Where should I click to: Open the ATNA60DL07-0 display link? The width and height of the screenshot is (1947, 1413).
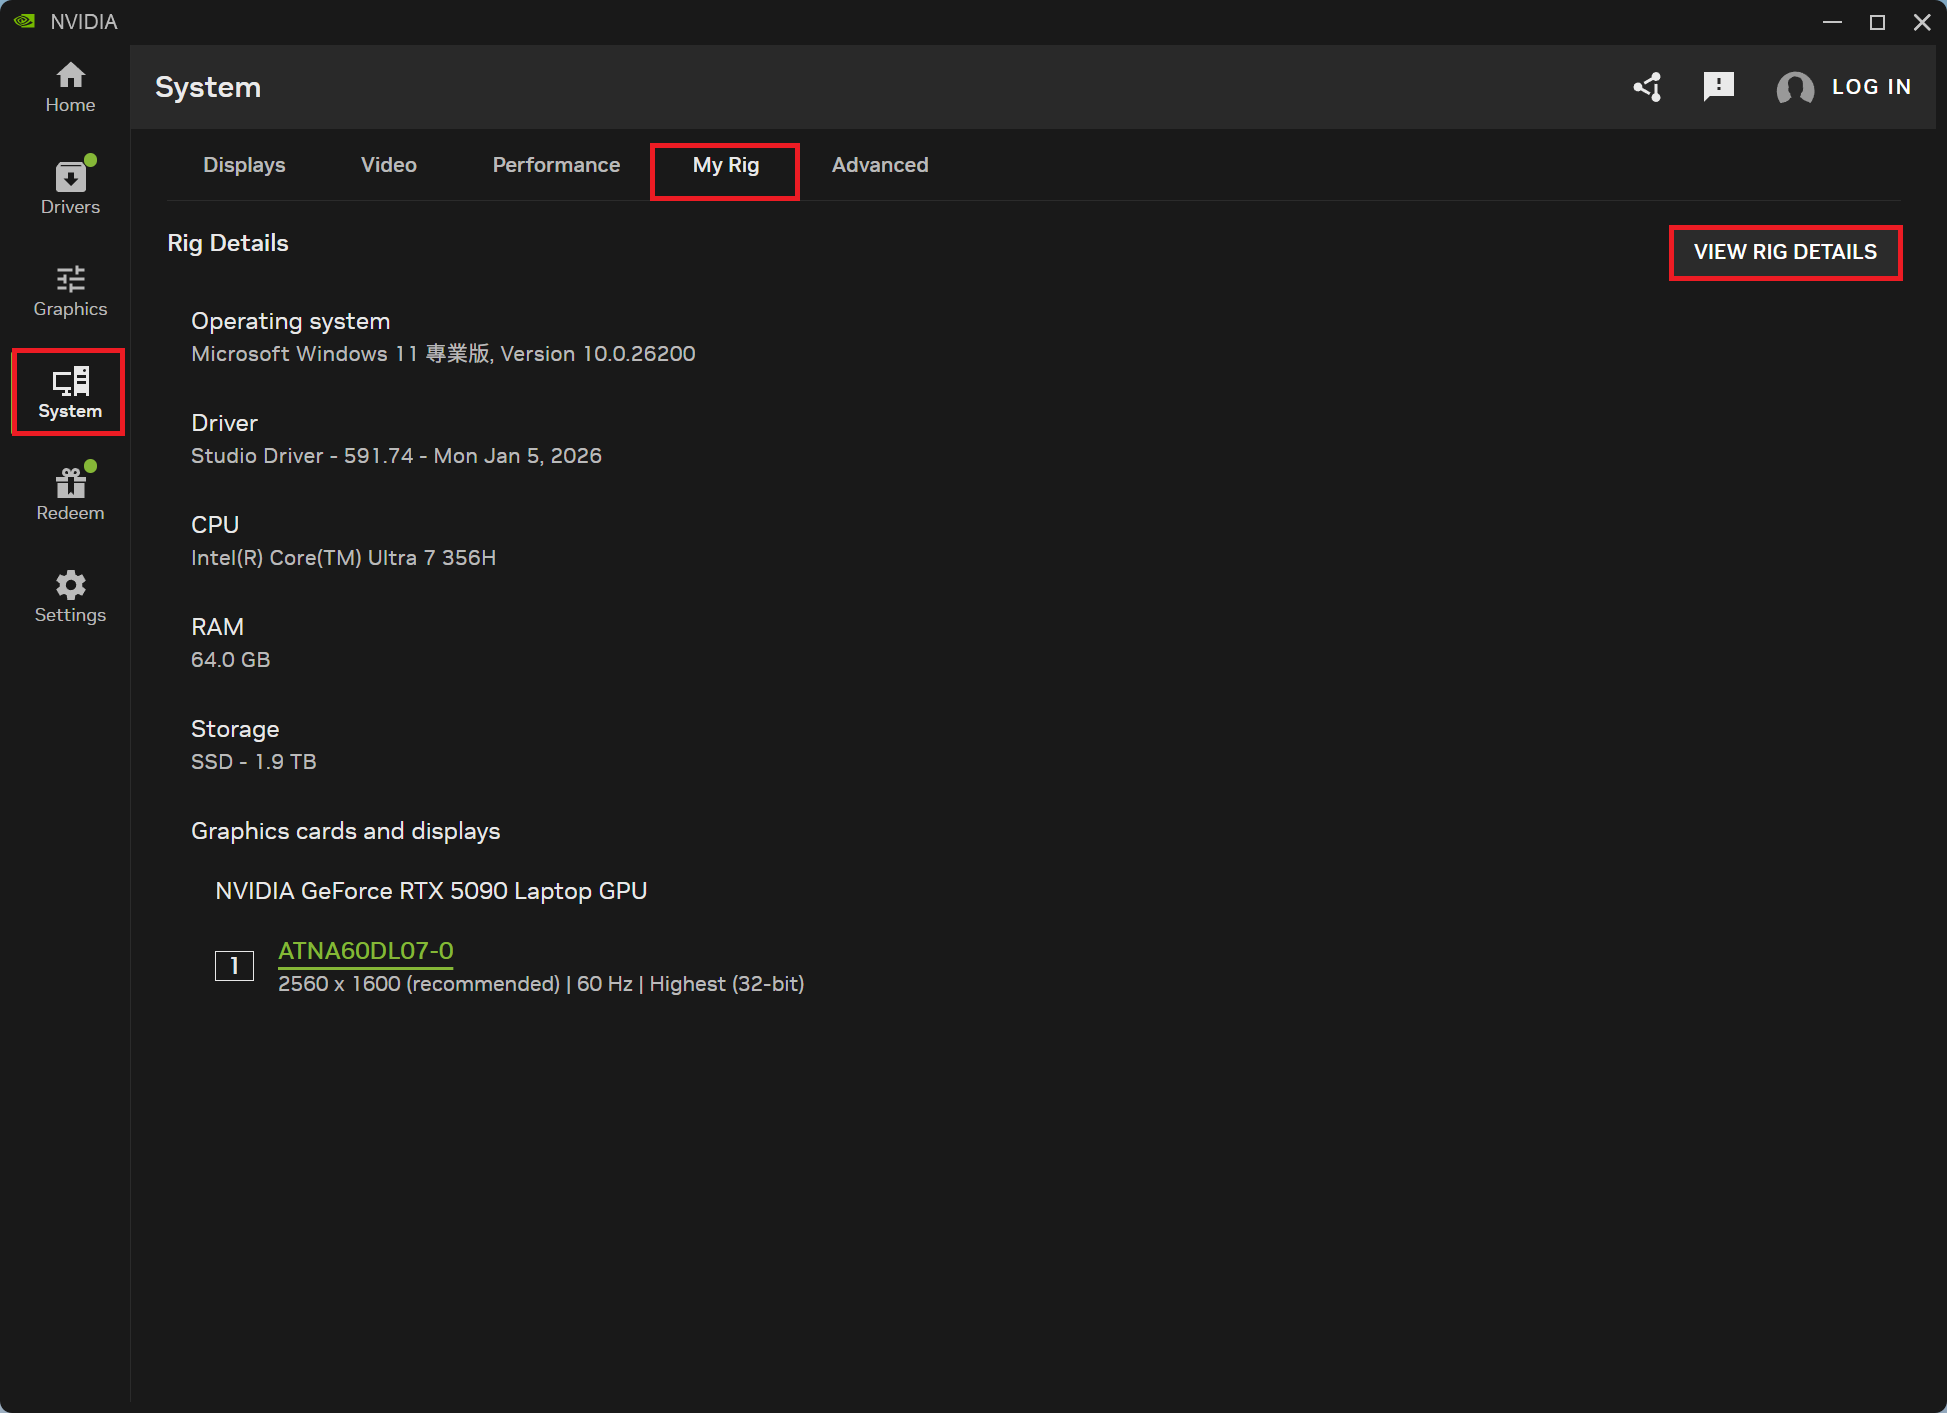365,951
